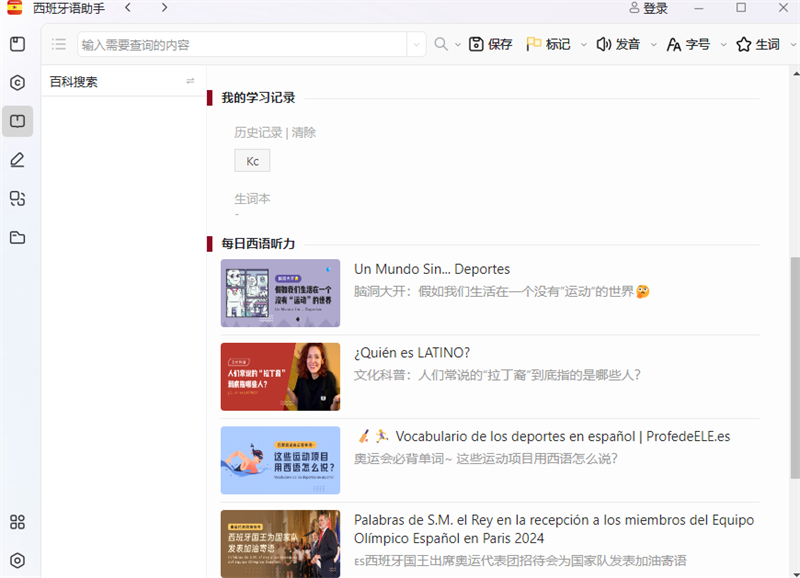The width and height of the screenshot is (800, 578).
Task: Click the 发音 pronunciation speaker button
Action: [618, 44]
